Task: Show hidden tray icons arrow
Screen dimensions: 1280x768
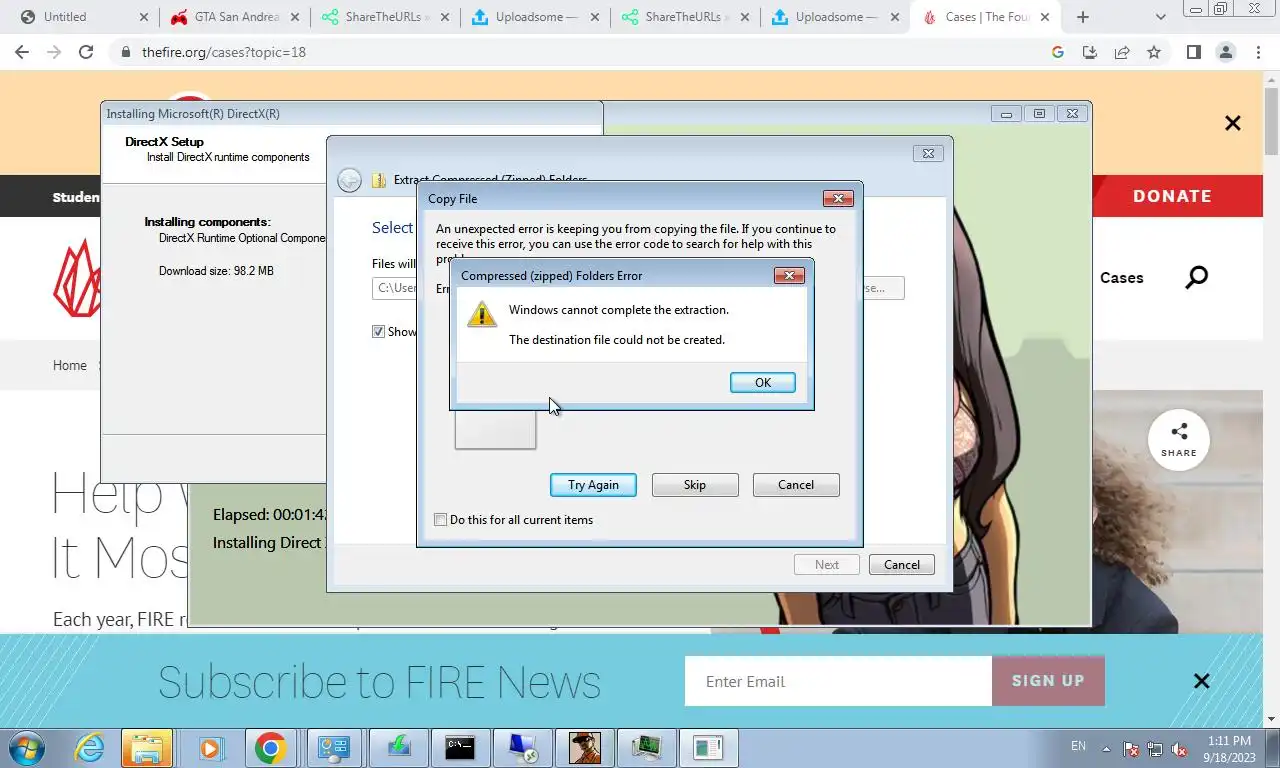Action: [x=1106, y=748]
